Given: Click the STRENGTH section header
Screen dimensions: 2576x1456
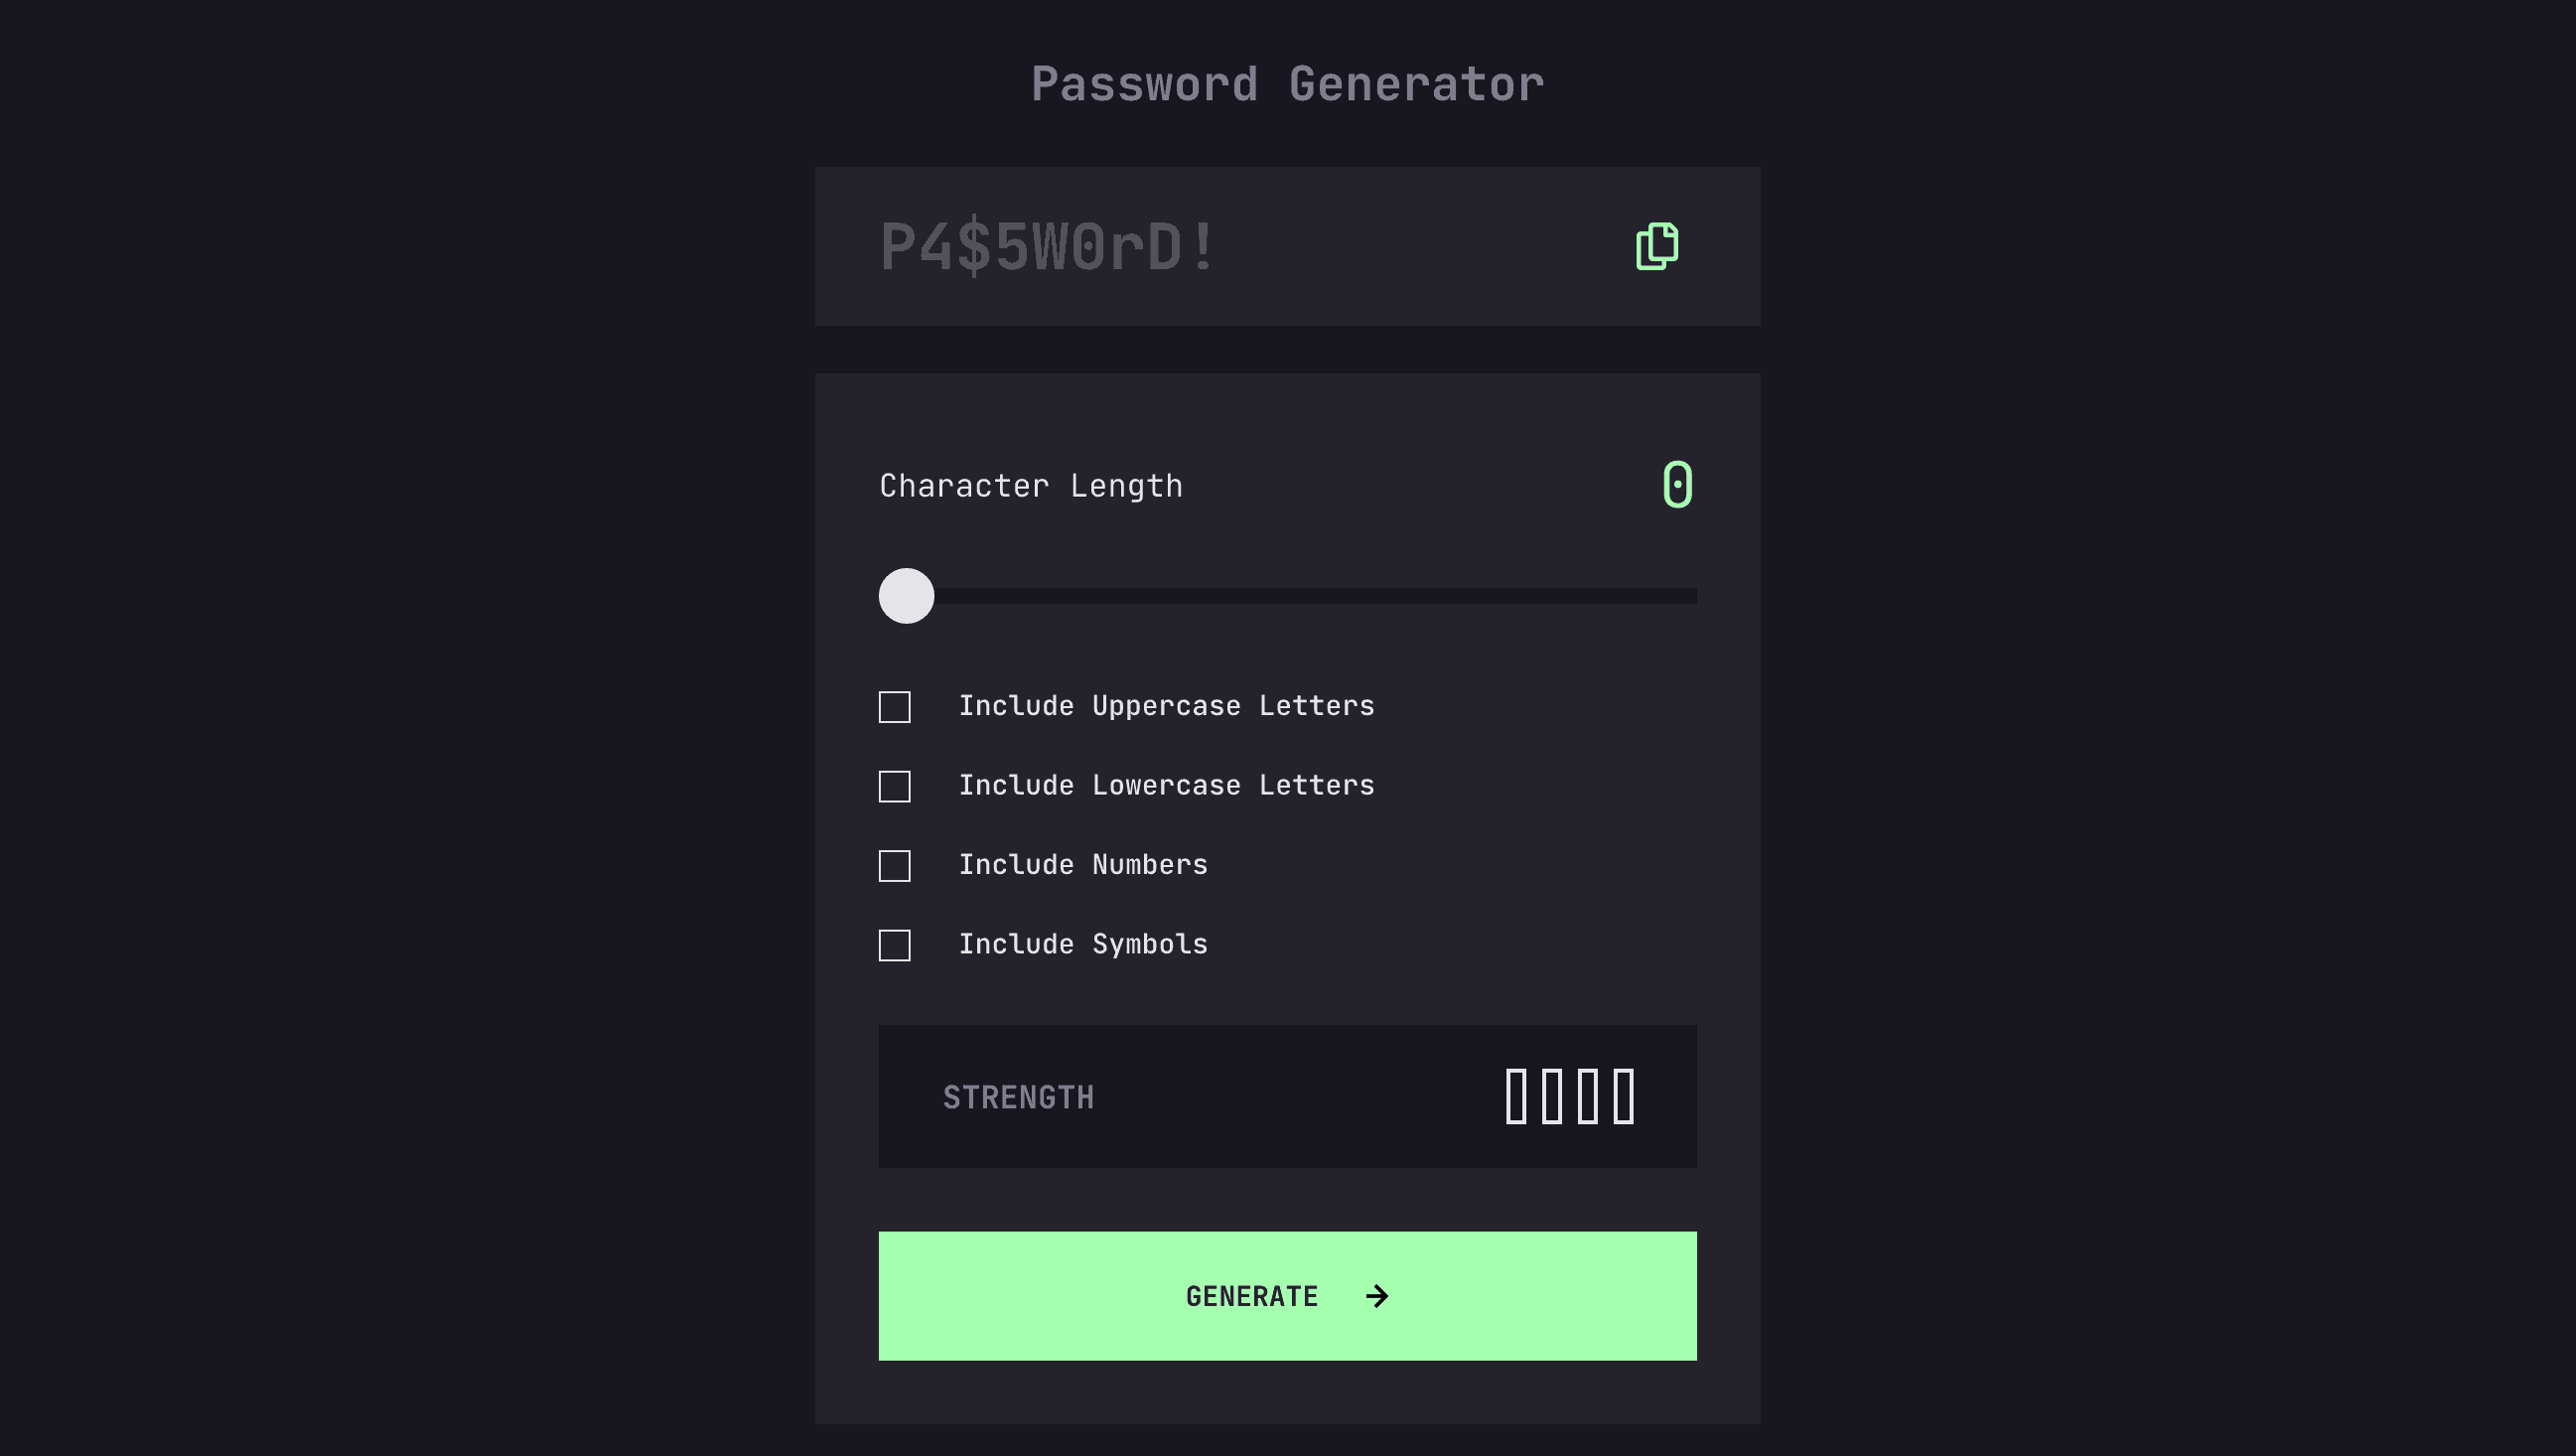Looking at the screenshot, I should pyautogui.click(x=1017, y=1095).
